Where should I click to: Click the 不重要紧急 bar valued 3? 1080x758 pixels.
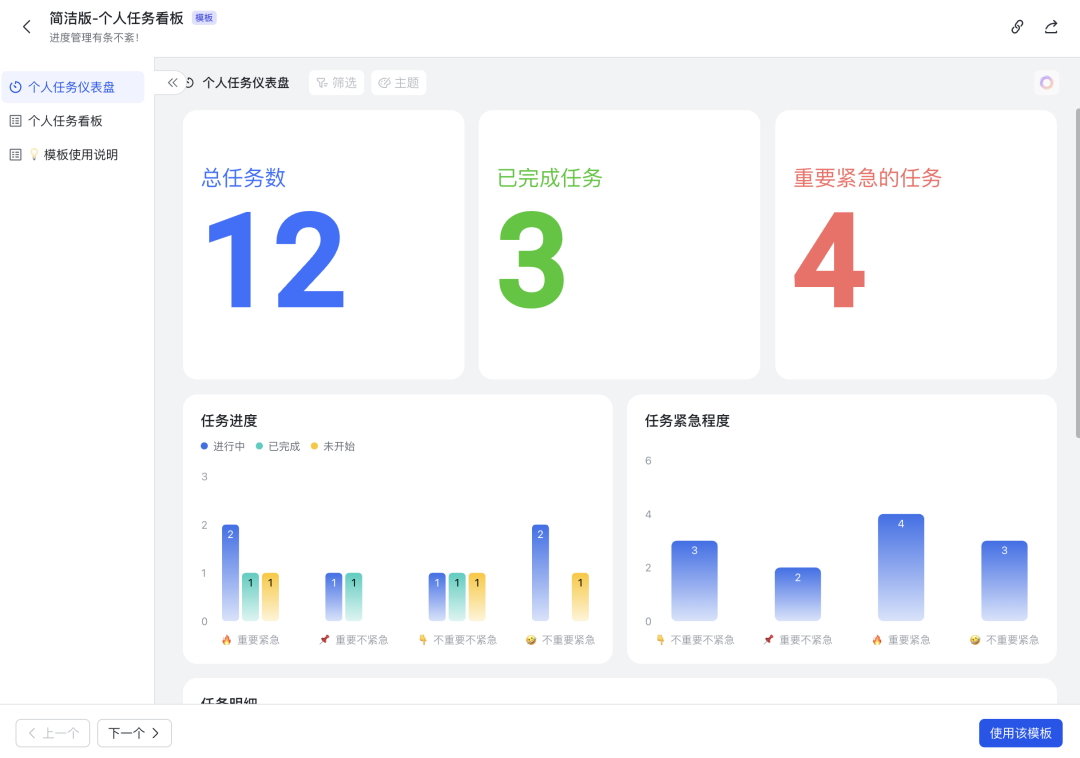click(x=1004, y=581)
